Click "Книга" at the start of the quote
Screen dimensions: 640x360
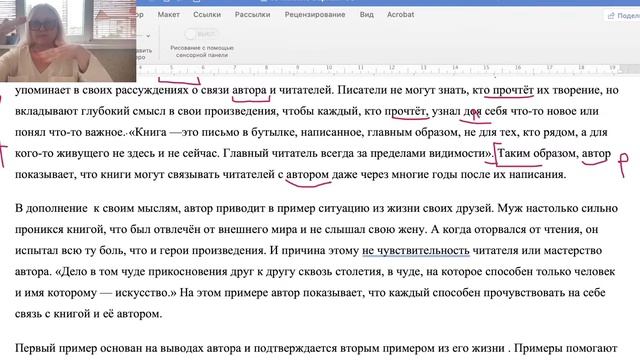pos(150,132)
